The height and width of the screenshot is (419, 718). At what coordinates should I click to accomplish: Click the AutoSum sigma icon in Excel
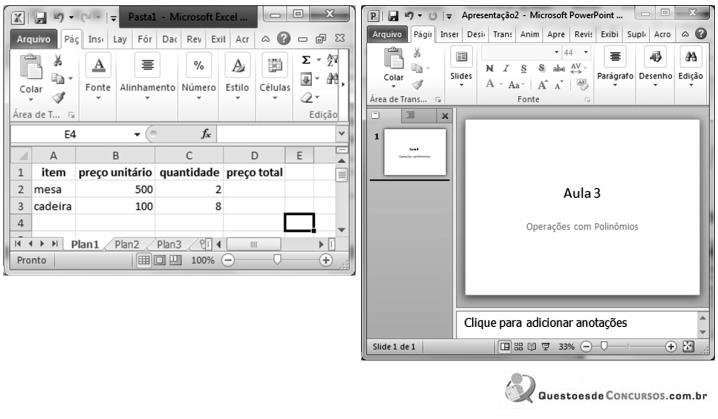pyautogui.click(x=306, y=60)
